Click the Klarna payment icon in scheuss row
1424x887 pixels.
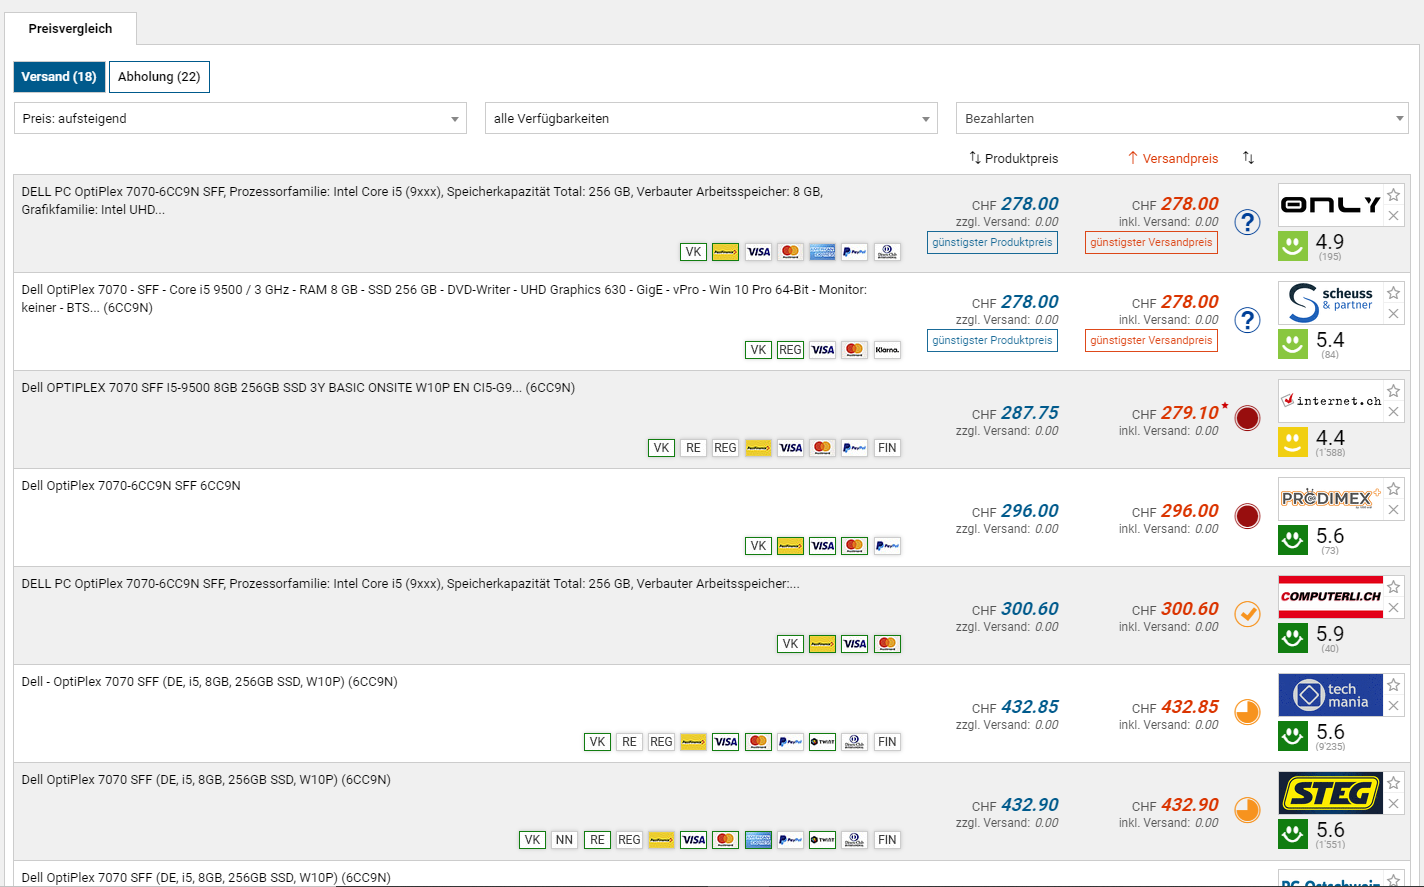point(886,350)
